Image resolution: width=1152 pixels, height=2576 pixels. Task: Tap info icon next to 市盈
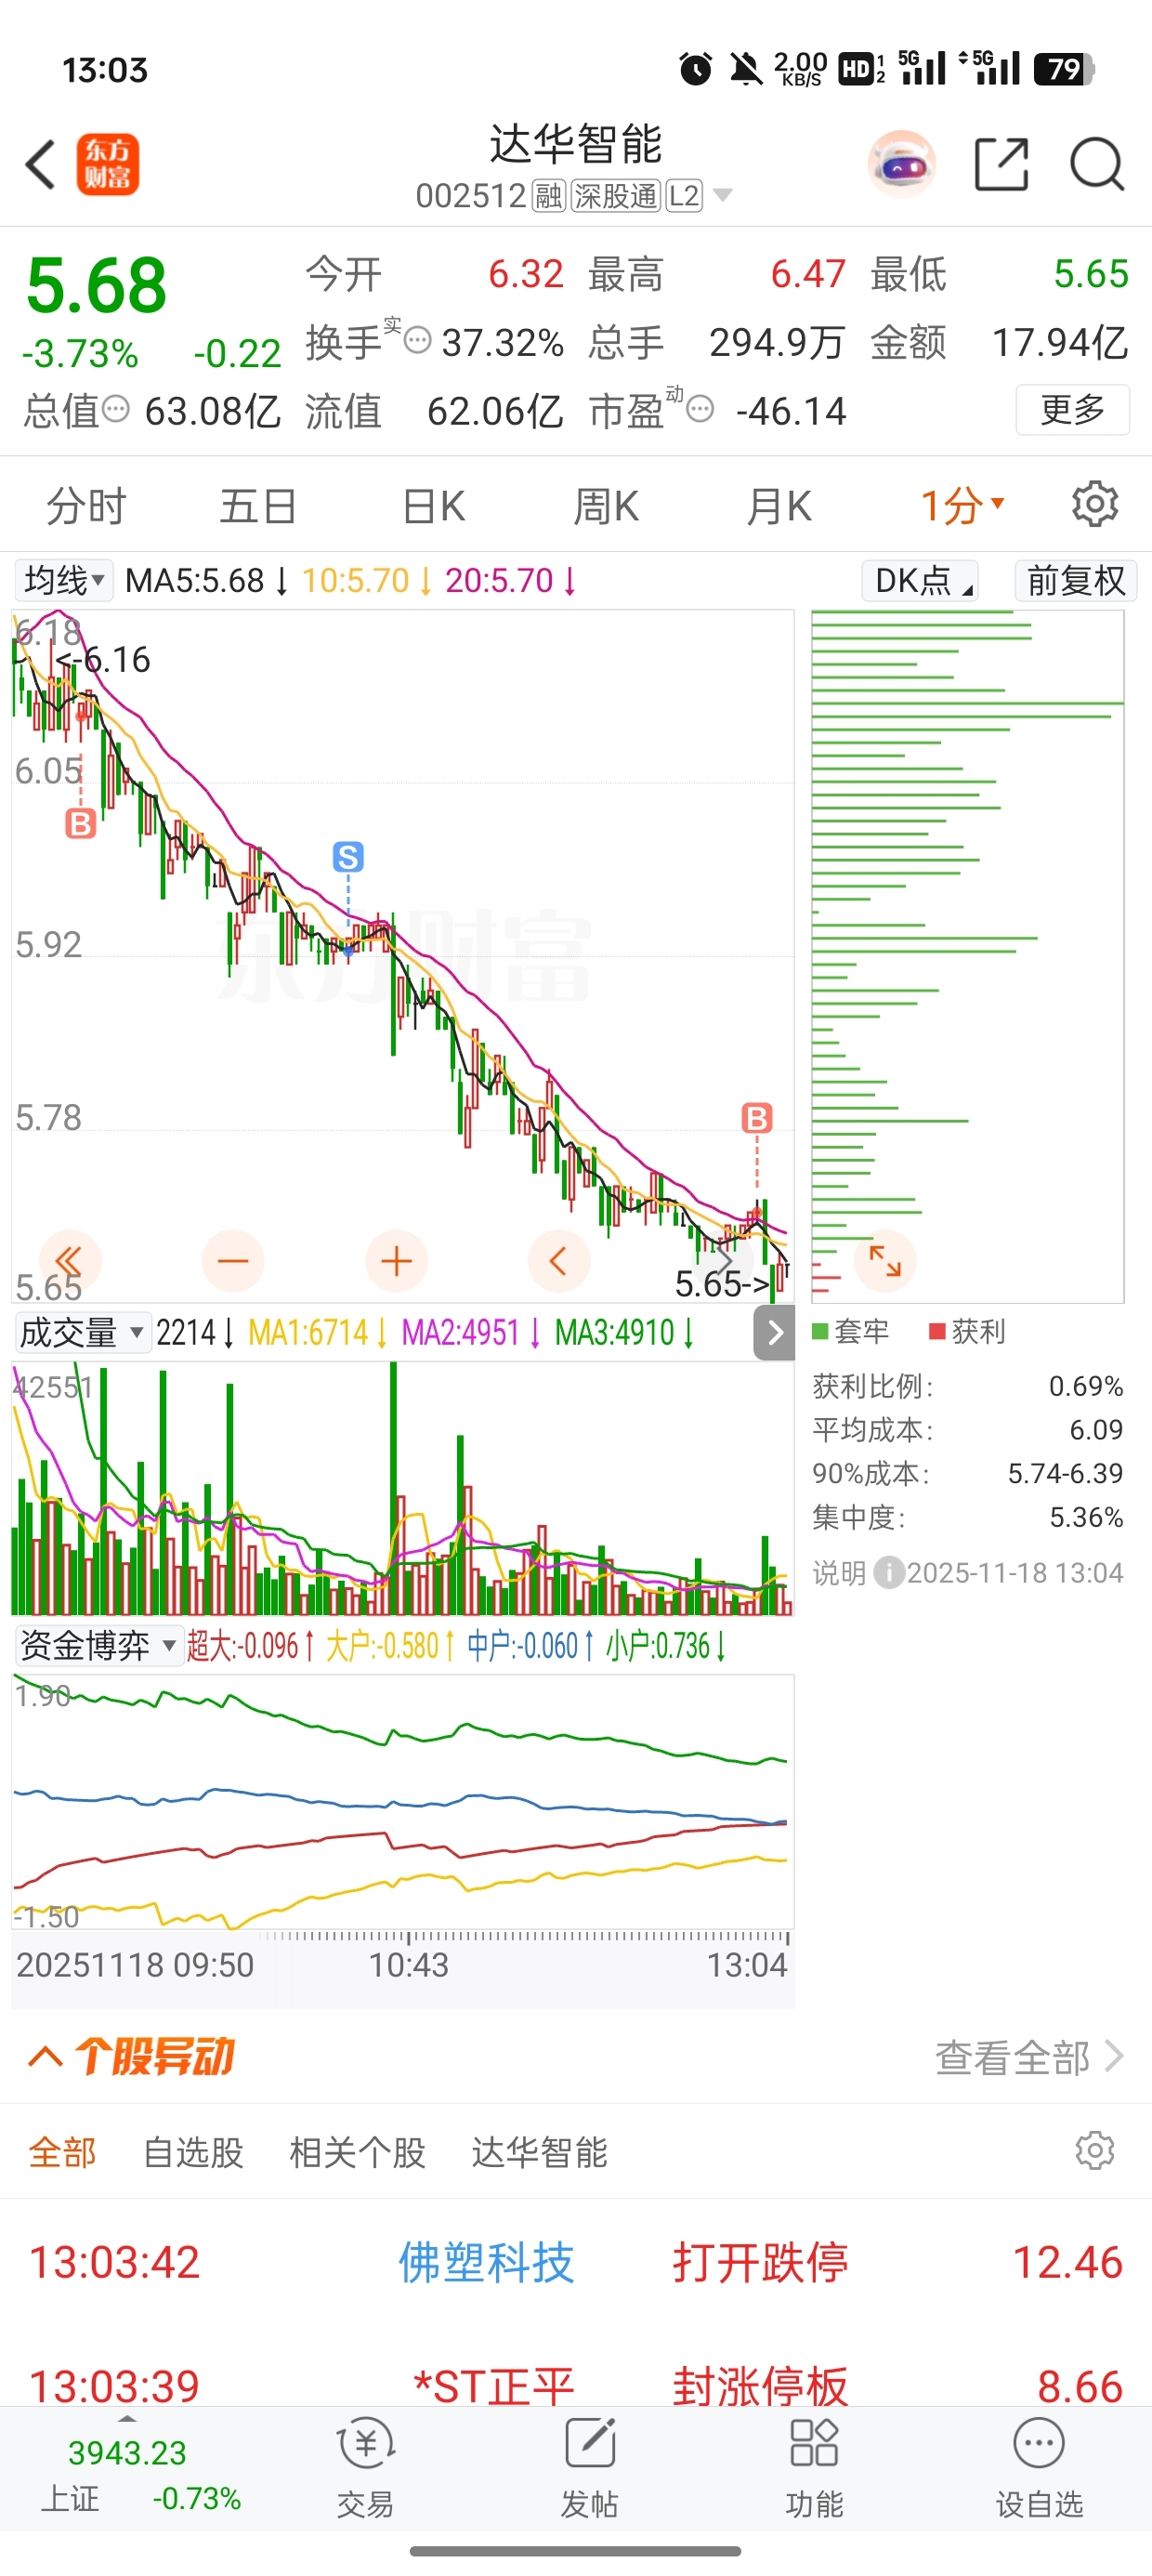(x=701, y=408)
